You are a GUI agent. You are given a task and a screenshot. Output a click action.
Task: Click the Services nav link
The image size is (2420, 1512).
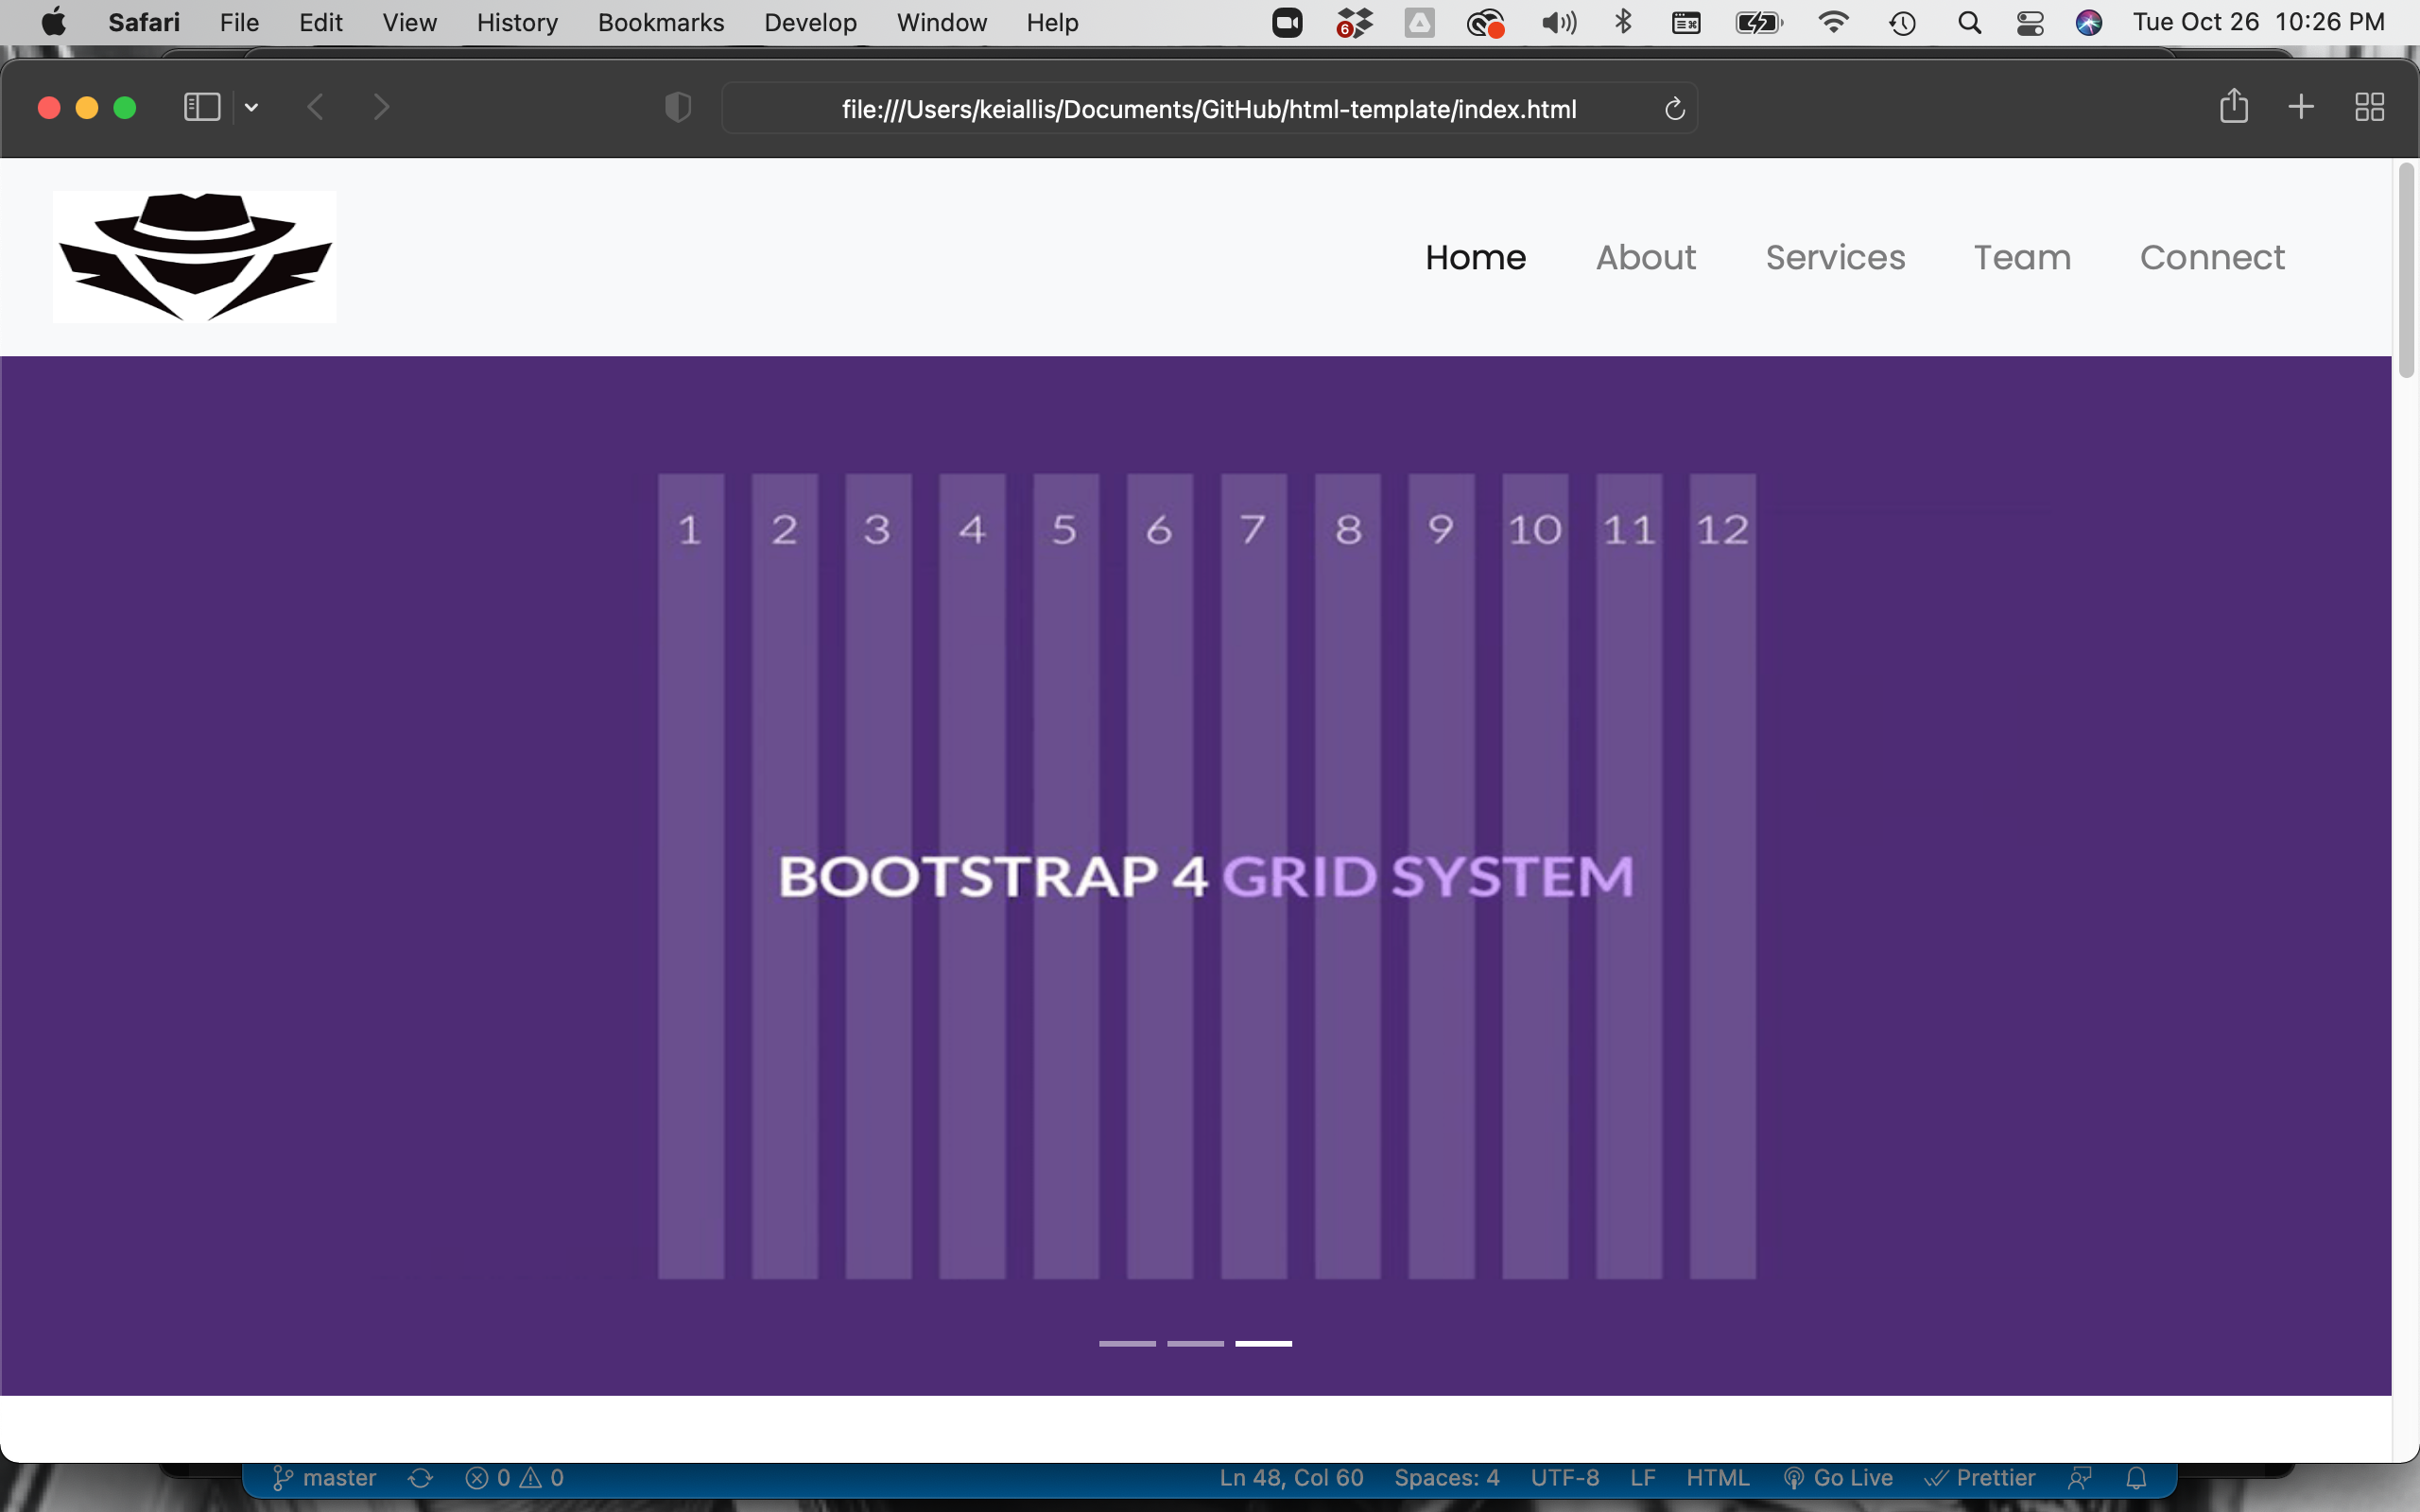[x=1835, y=257]
